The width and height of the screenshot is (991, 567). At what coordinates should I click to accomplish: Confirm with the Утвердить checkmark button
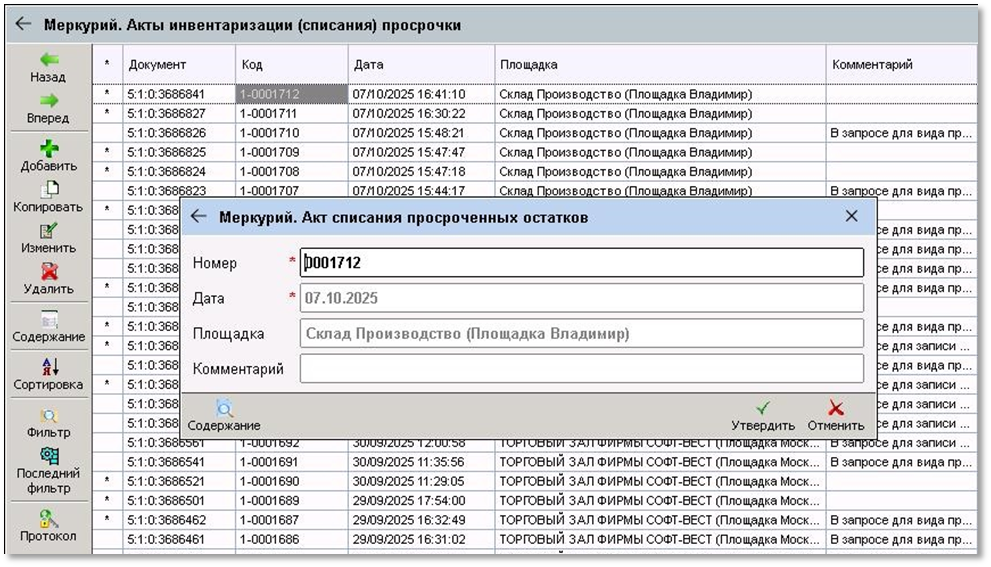(x=763, y=408)
